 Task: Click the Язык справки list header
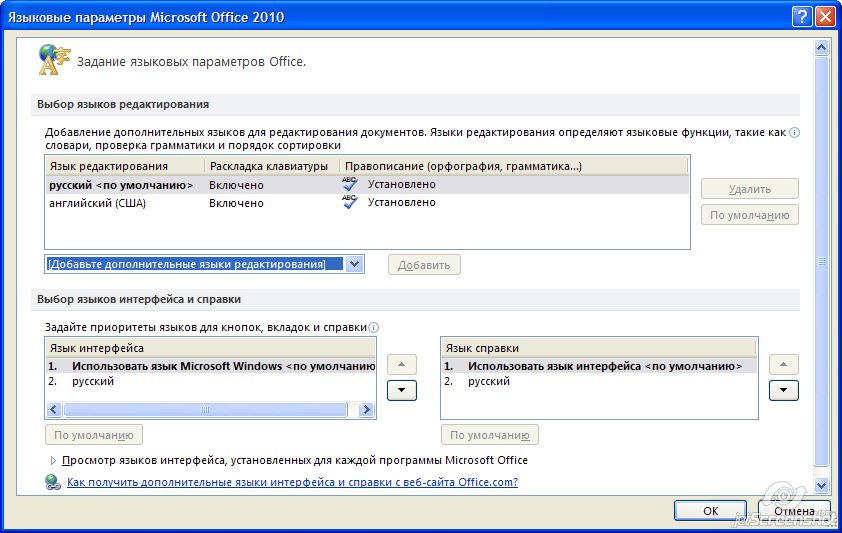point(598,348)
